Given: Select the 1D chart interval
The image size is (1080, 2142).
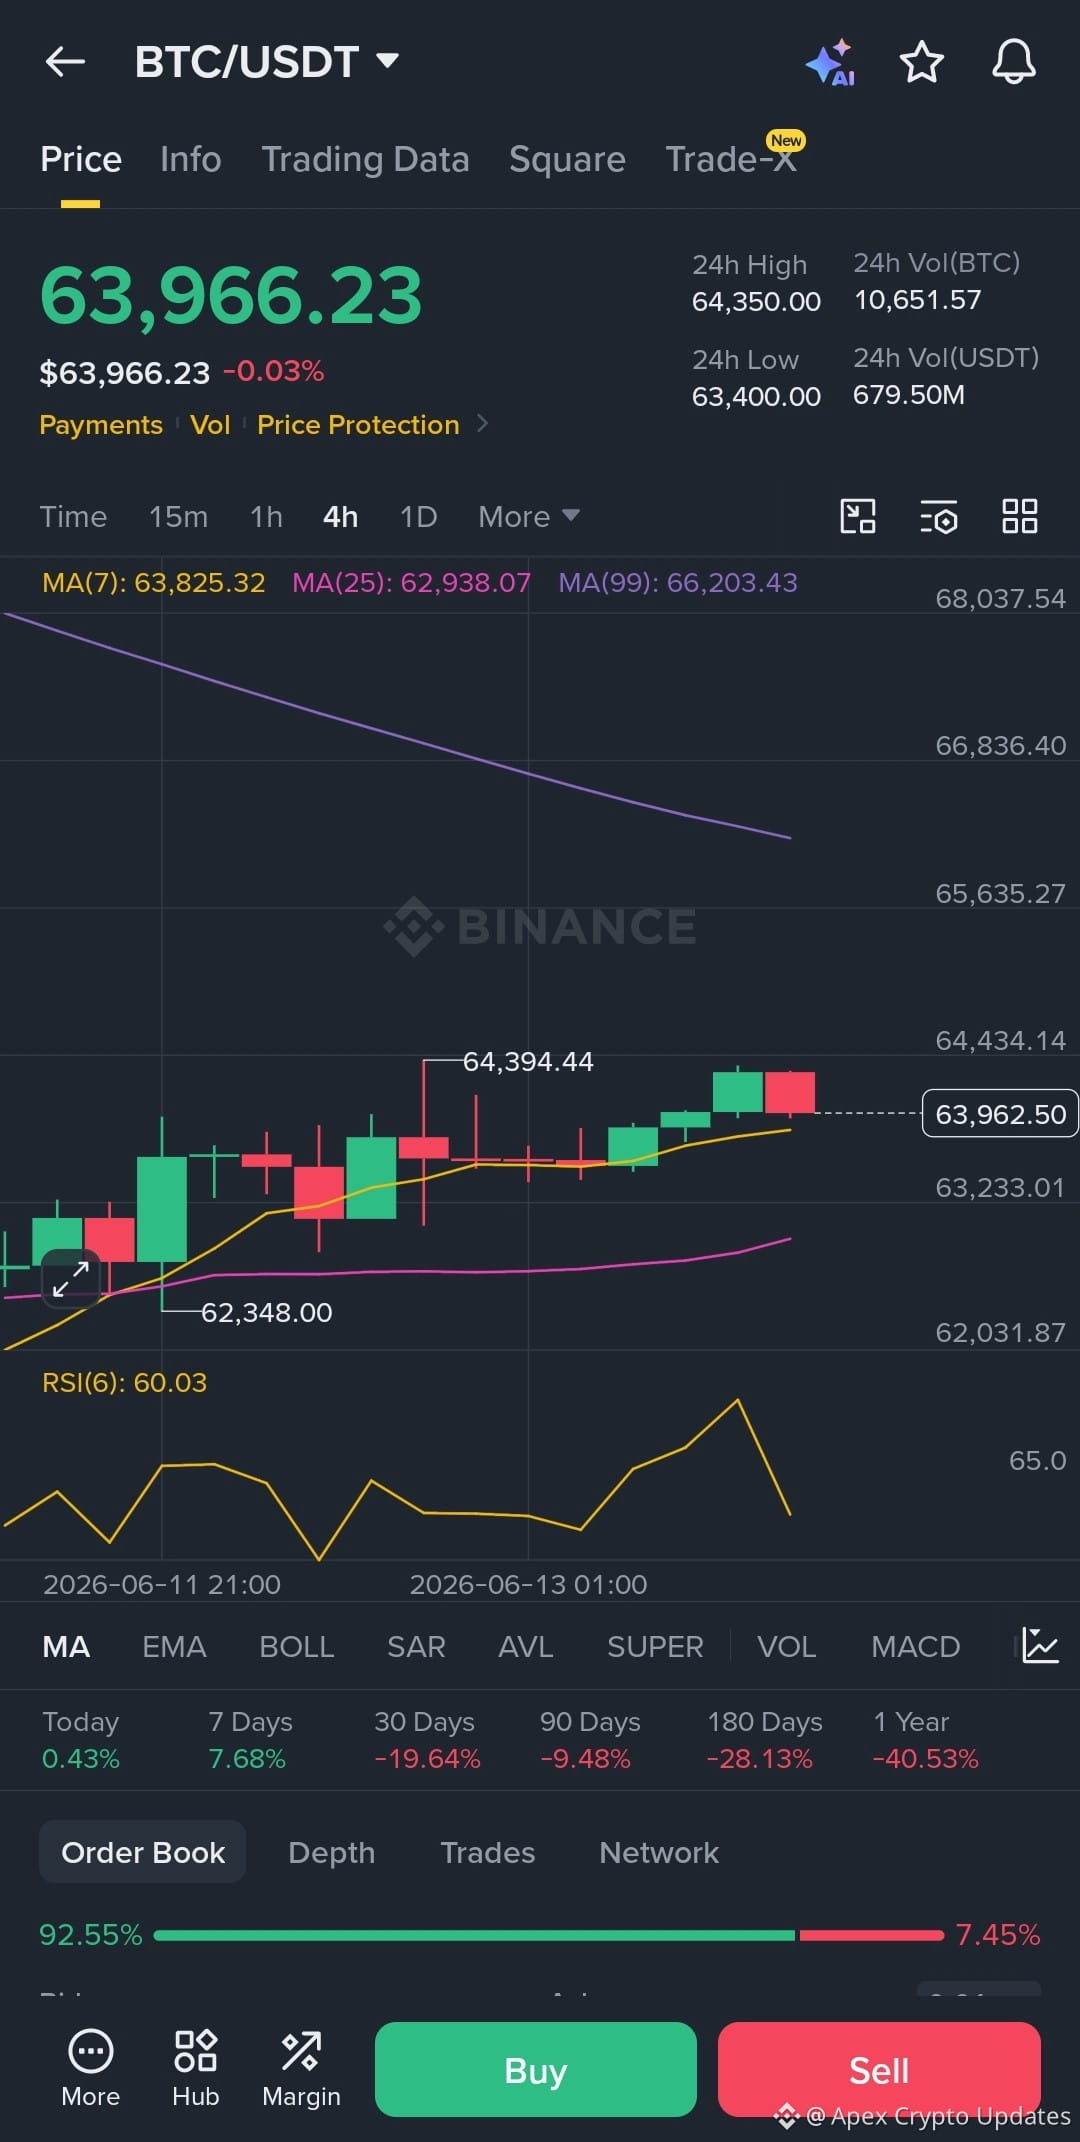Looking at the screenshot, I should point(418,516).
